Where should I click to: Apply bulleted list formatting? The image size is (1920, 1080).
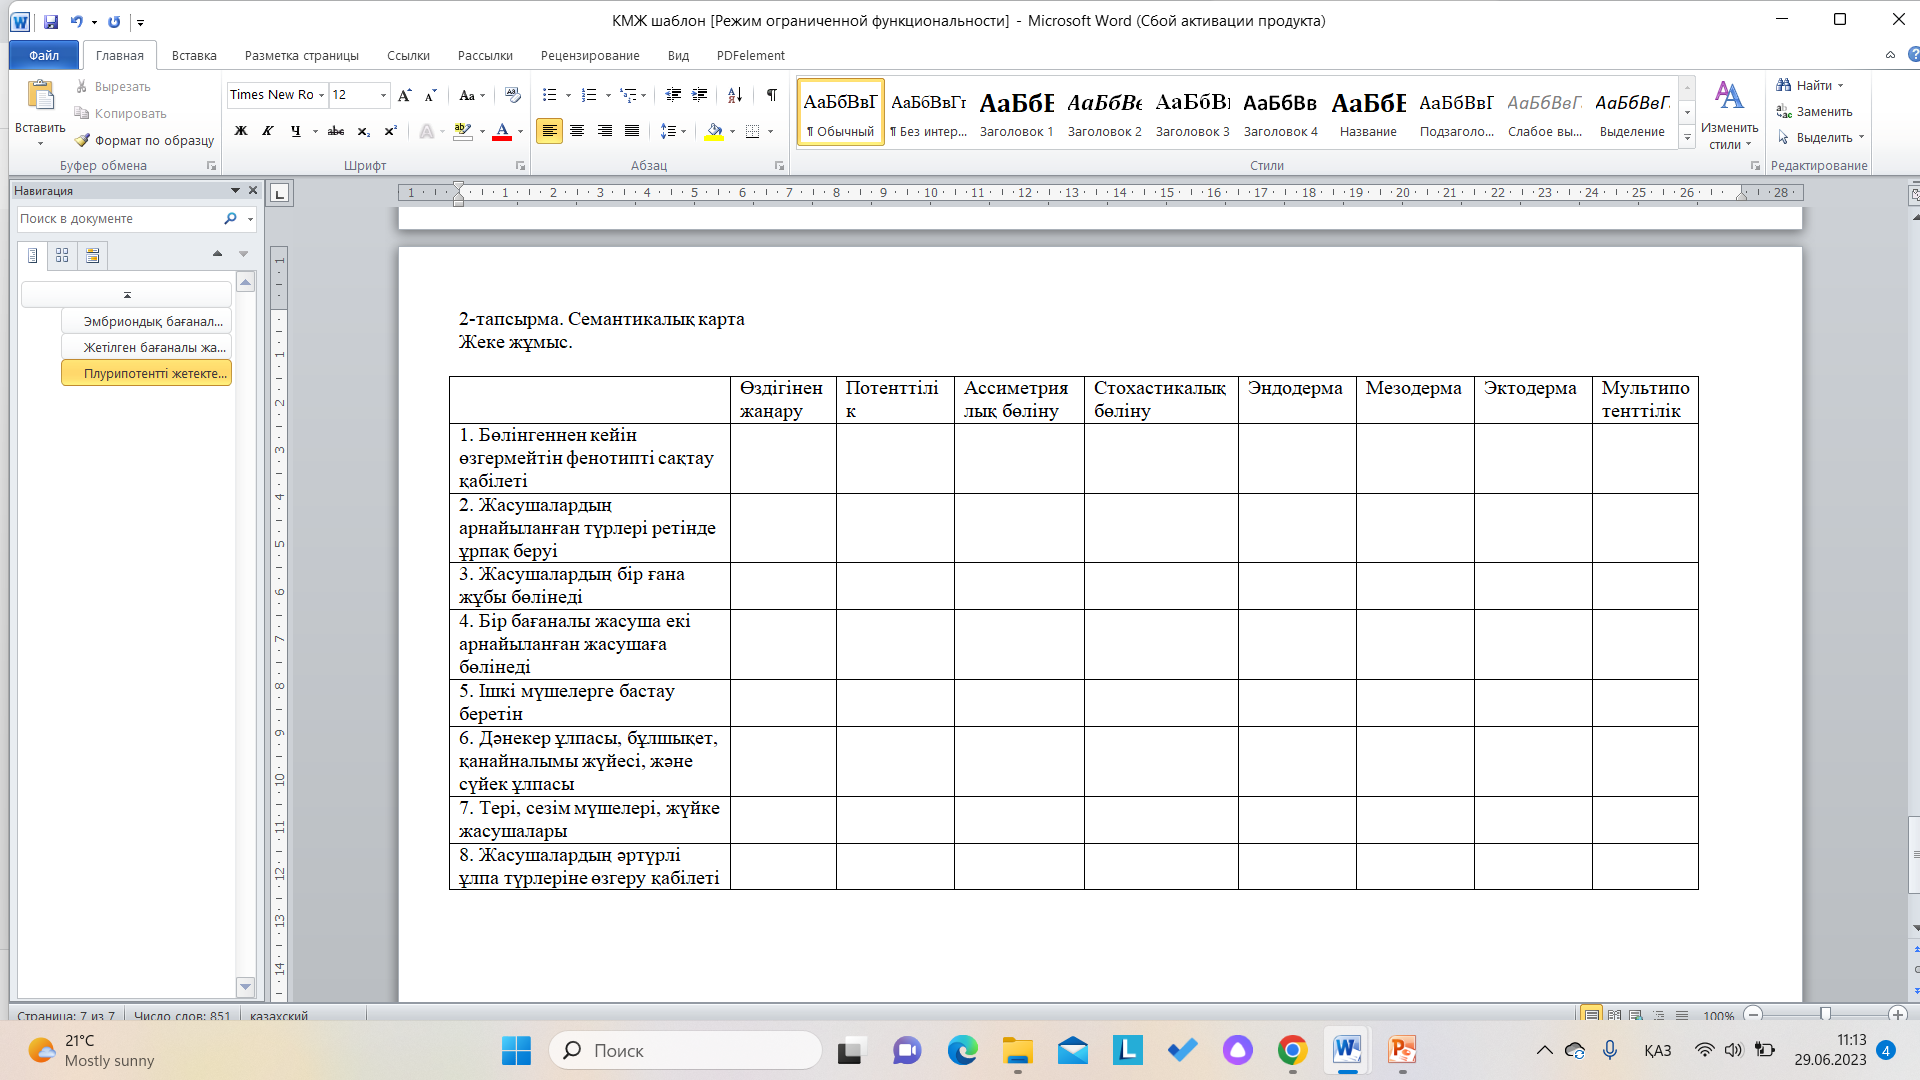coord(549,95)
